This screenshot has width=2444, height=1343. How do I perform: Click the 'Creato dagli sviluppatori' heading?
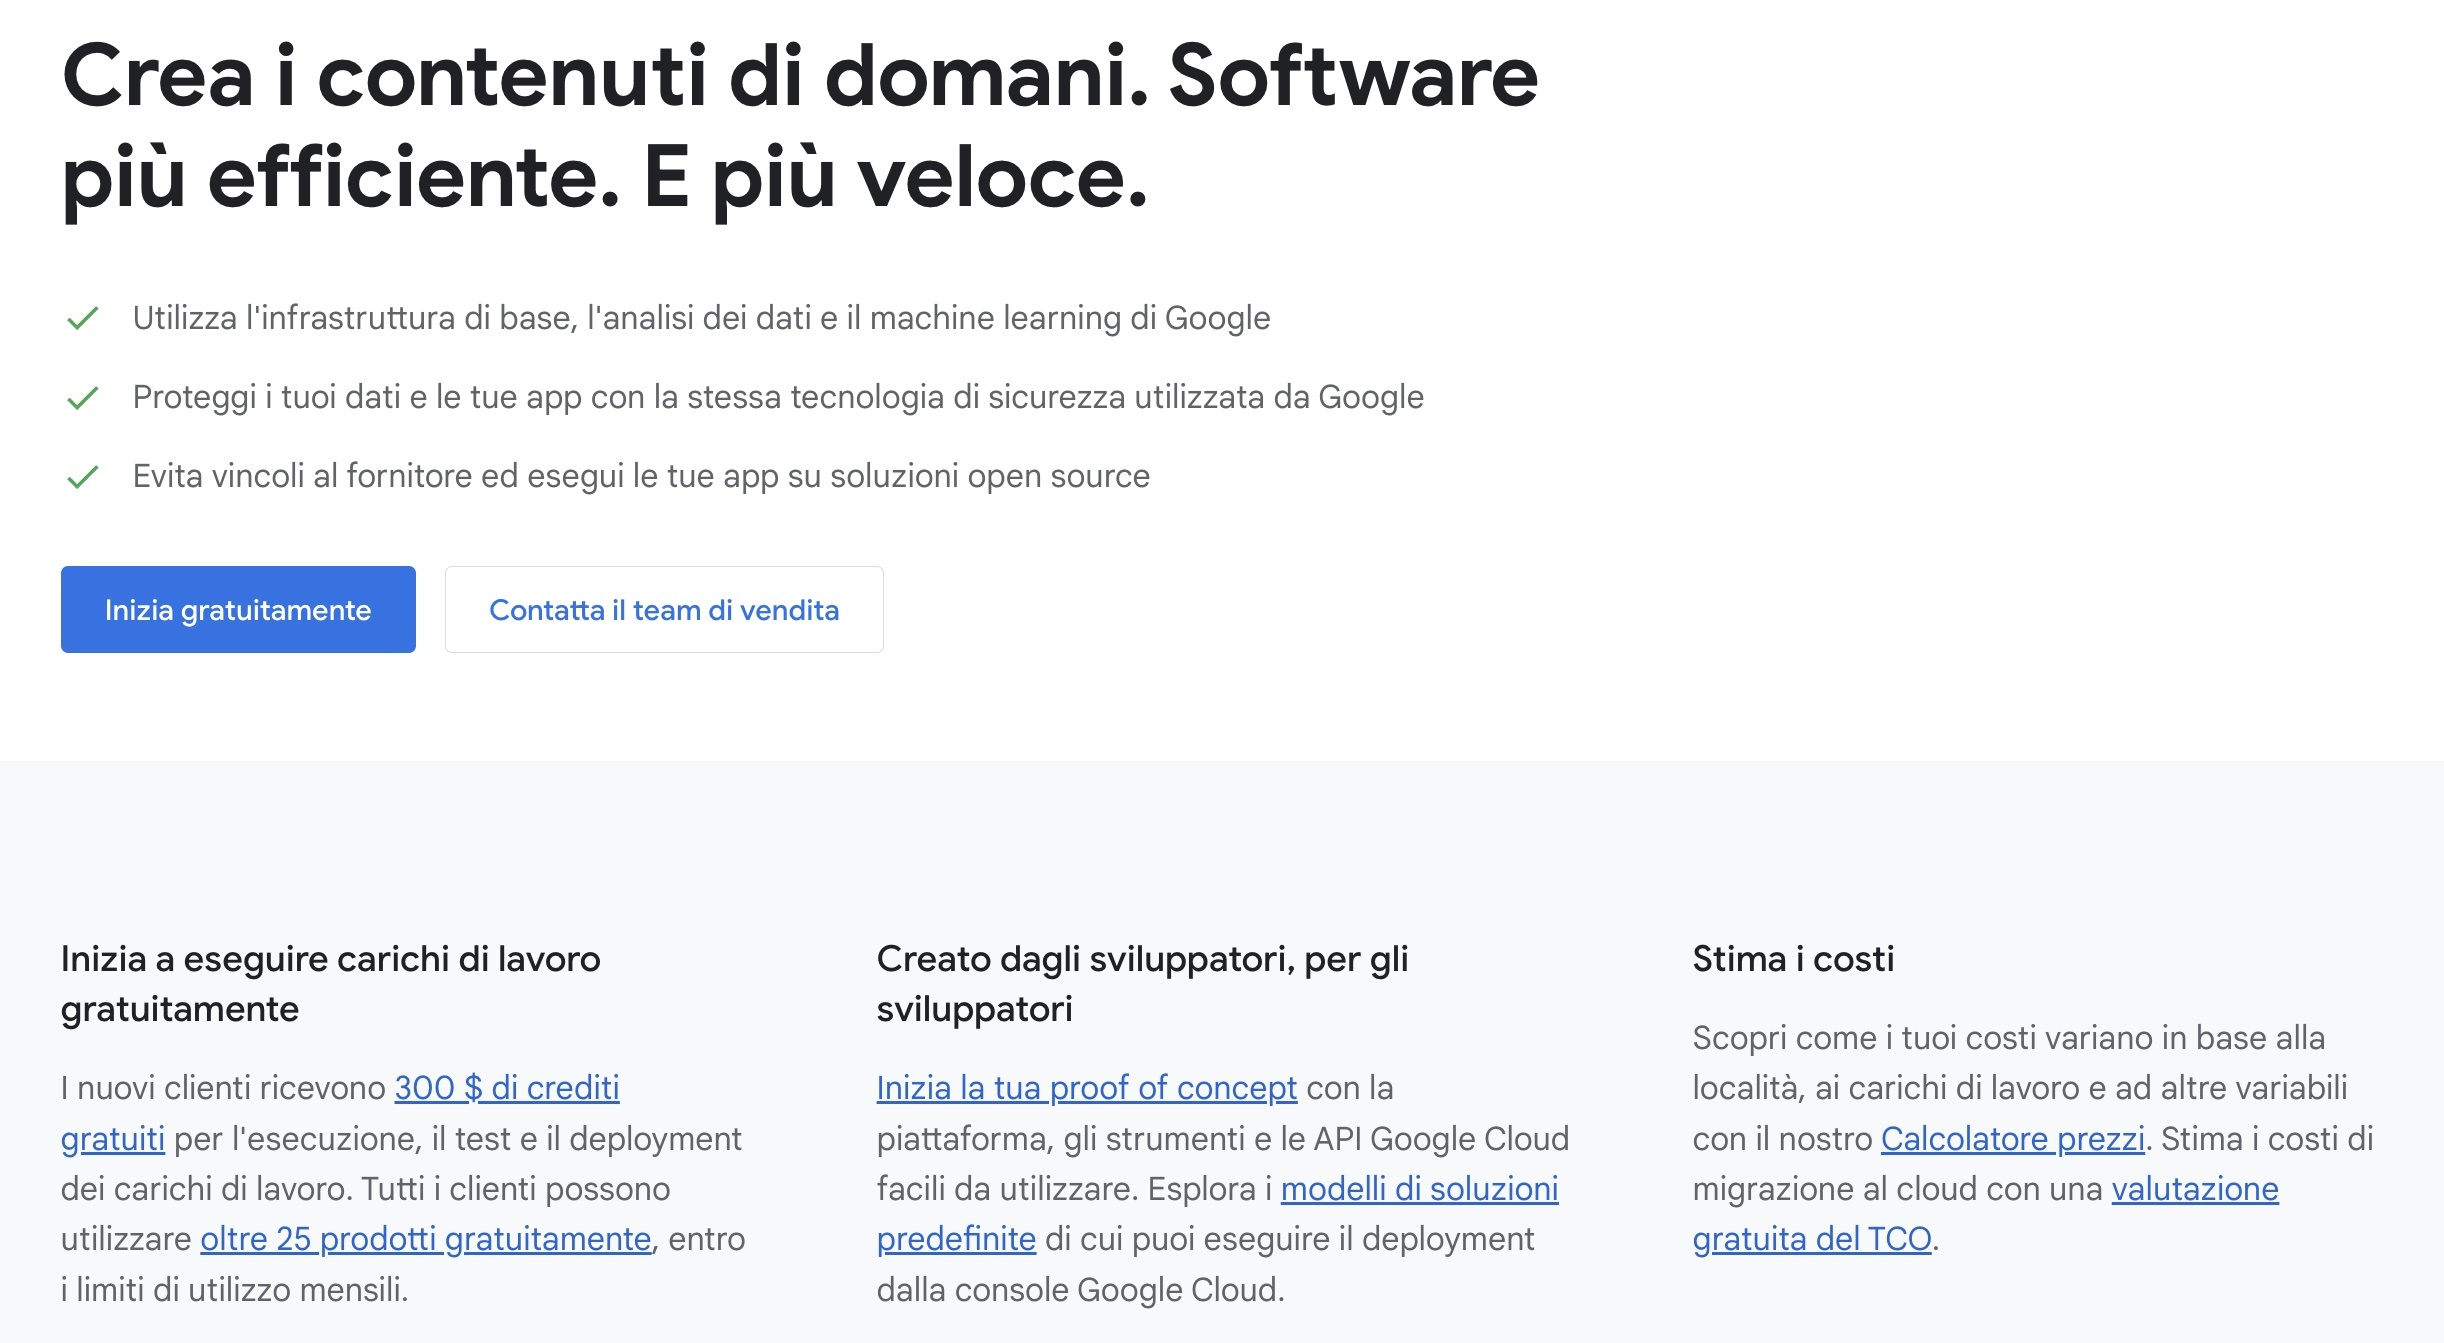point(1142,985)
